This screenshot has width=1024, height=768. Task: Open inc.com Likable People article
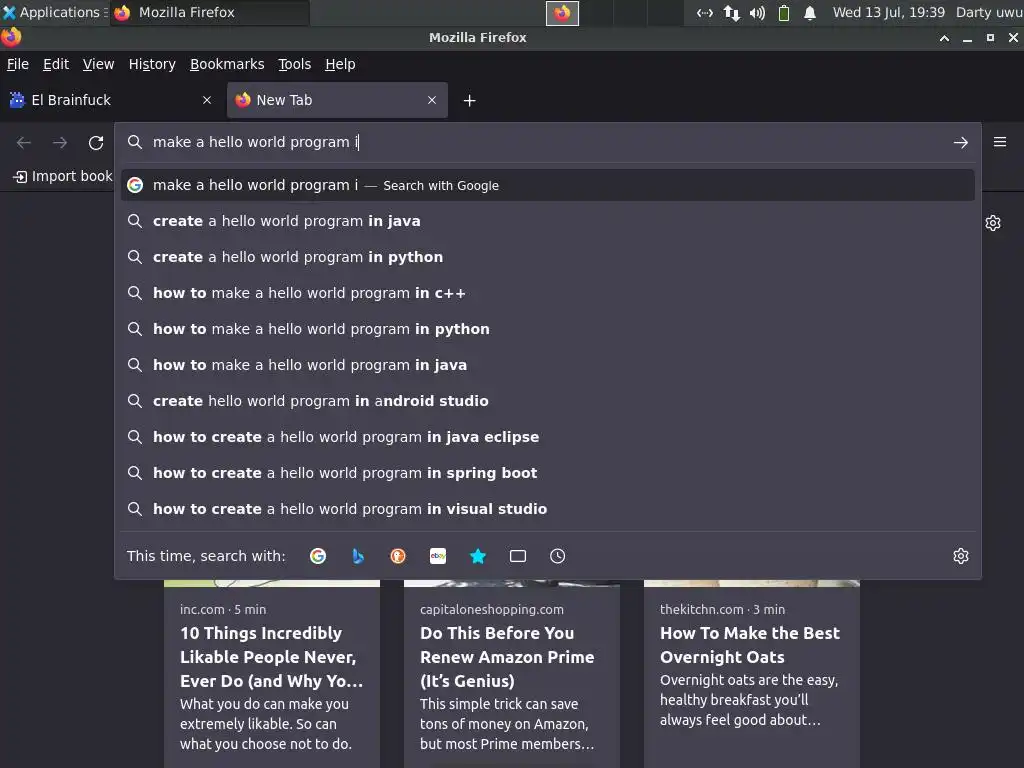tap(272, 674)
